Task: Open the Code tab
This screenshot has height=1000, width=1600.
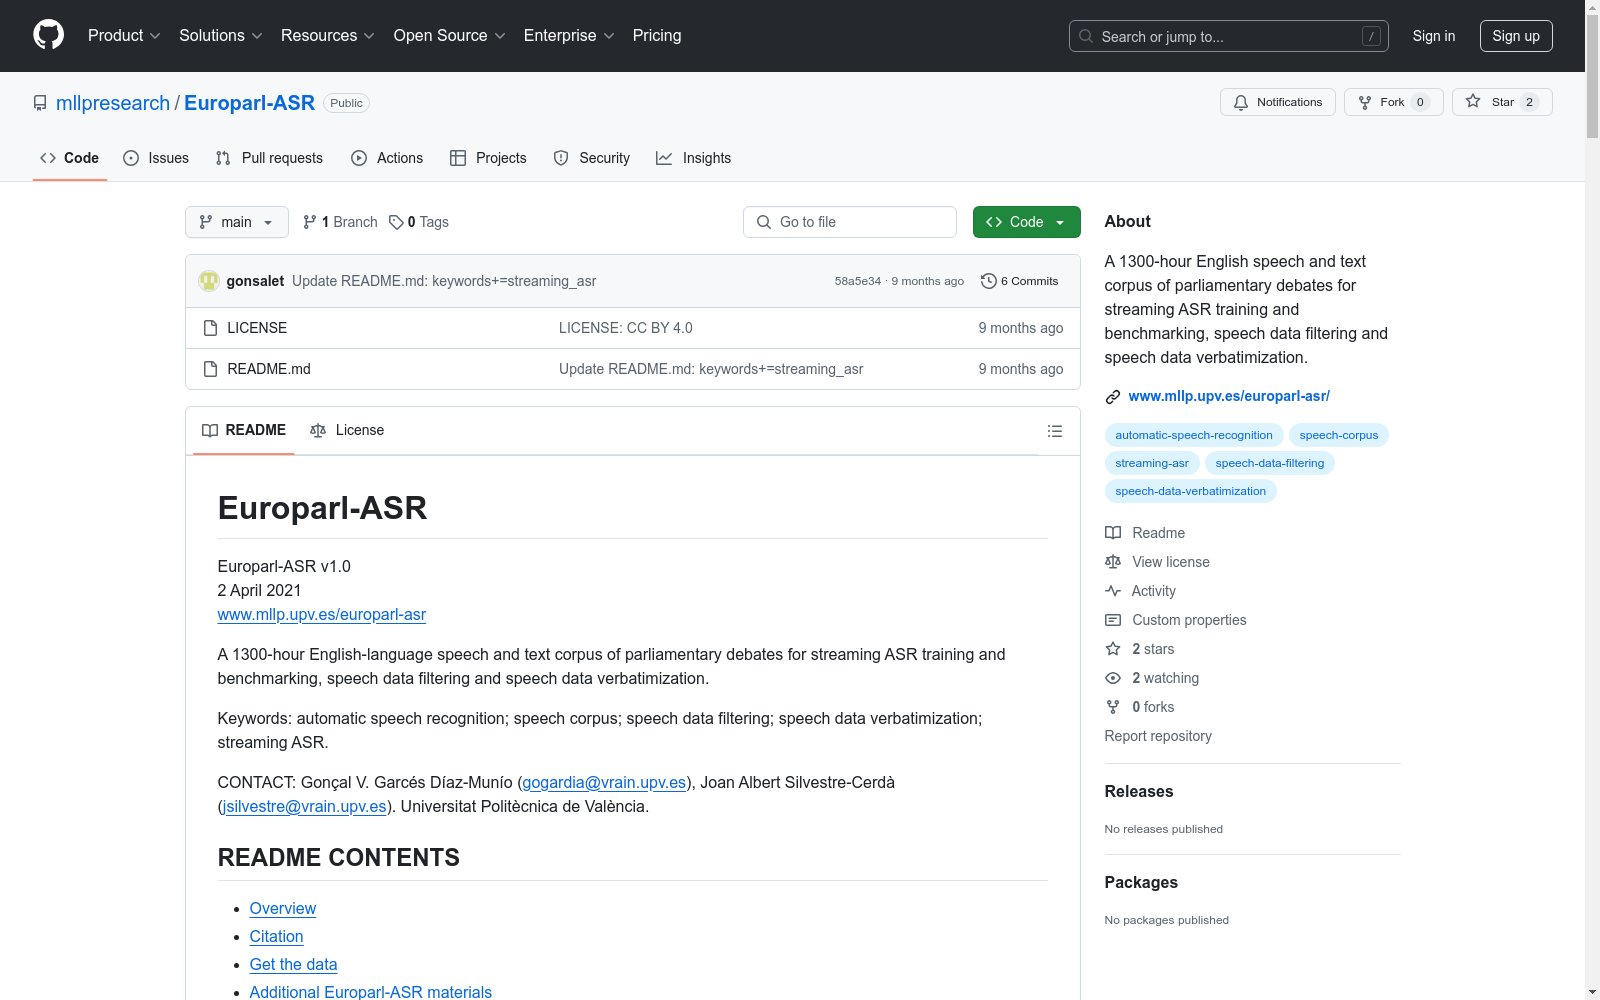Action: point(70,158)
